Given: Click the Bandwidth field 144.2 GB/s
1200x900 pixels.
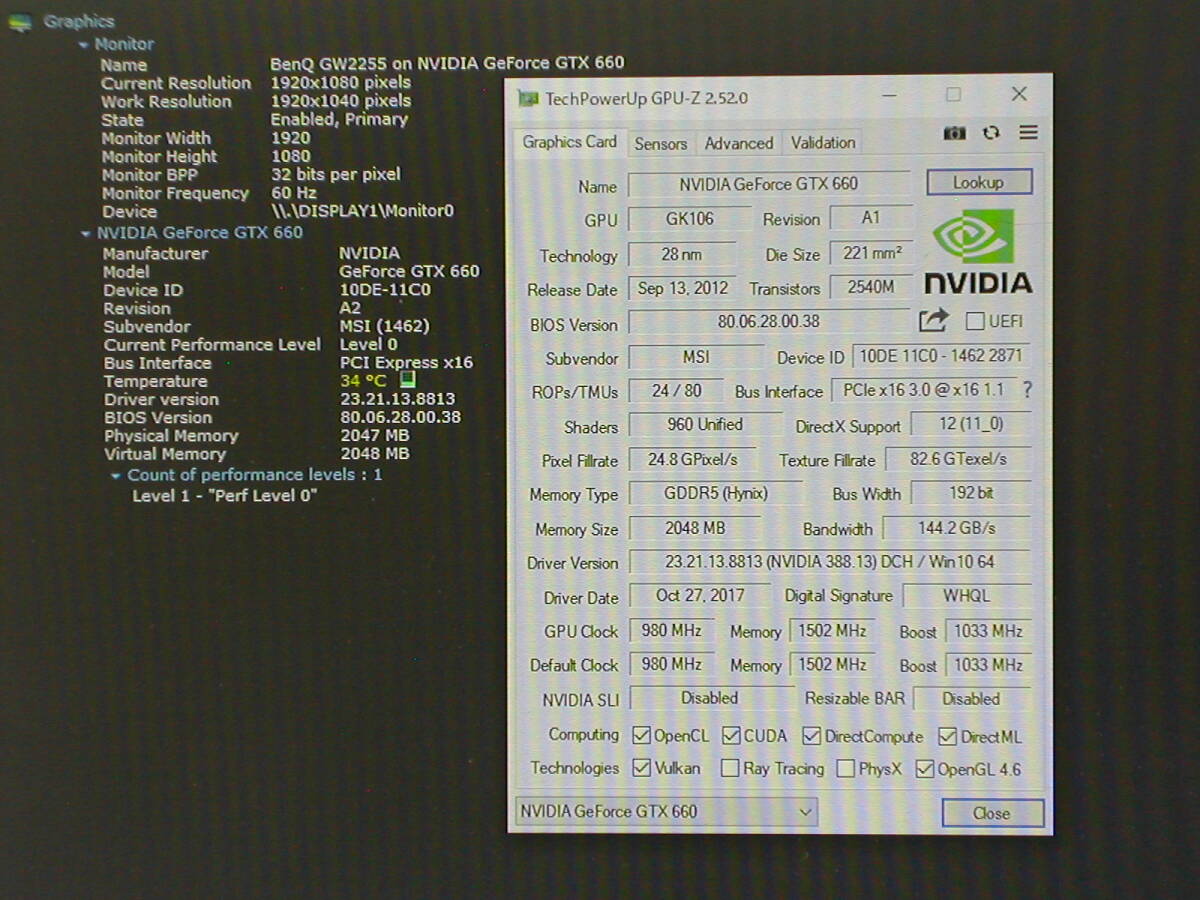Looking at the screenshot, I should (x=956, y=528).
